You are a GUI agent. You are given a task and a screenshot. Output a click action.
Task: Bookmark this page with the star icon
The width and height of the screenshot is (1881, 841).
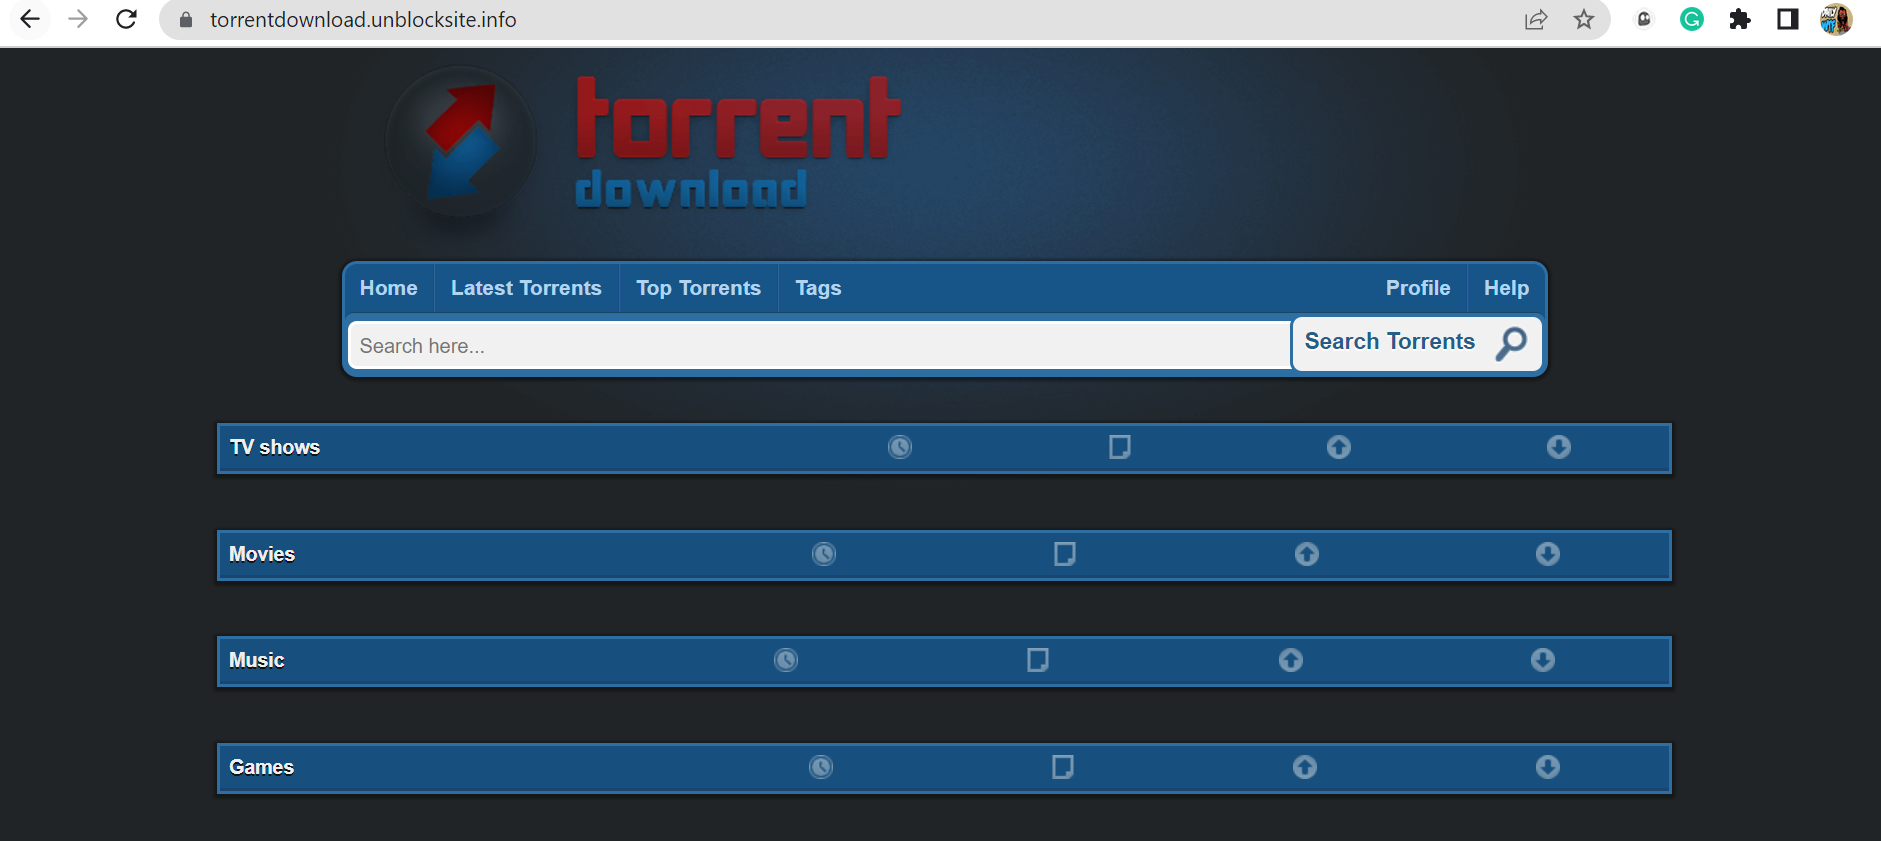[1584, 19]
